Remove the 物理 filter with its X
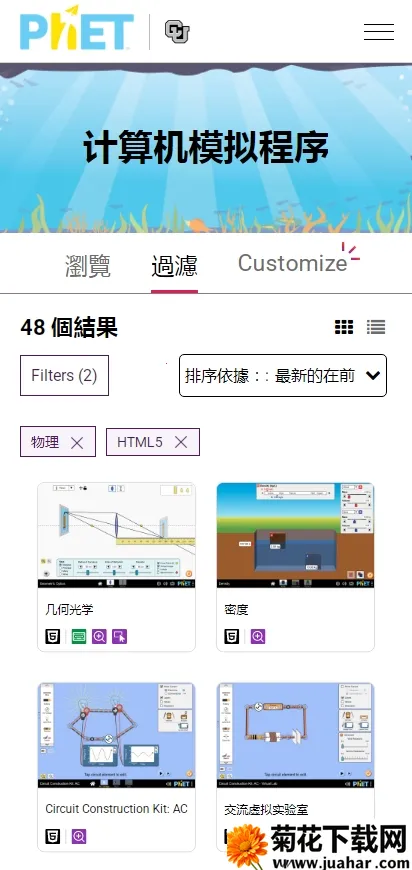 77,442
